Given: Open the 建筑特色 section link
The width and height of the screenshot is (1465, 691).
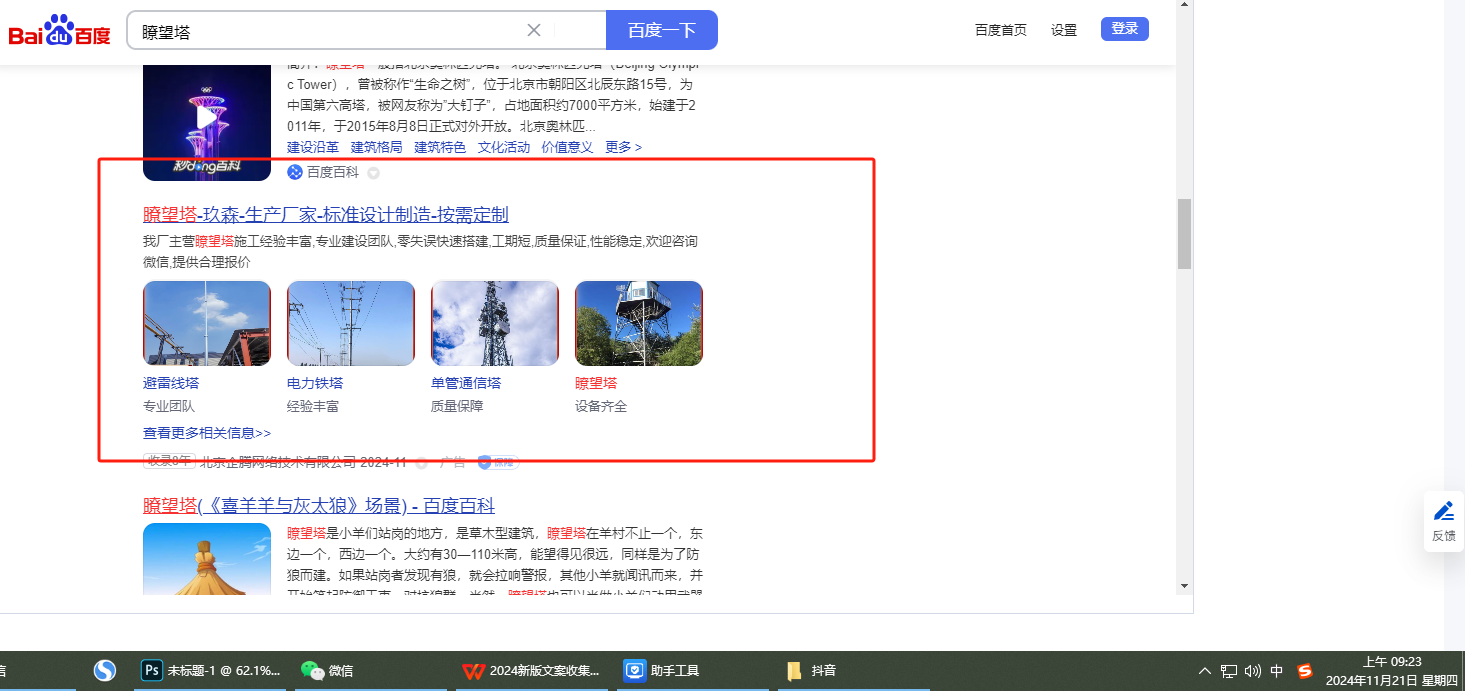Looking at the screenshot, I should (440, 147).
